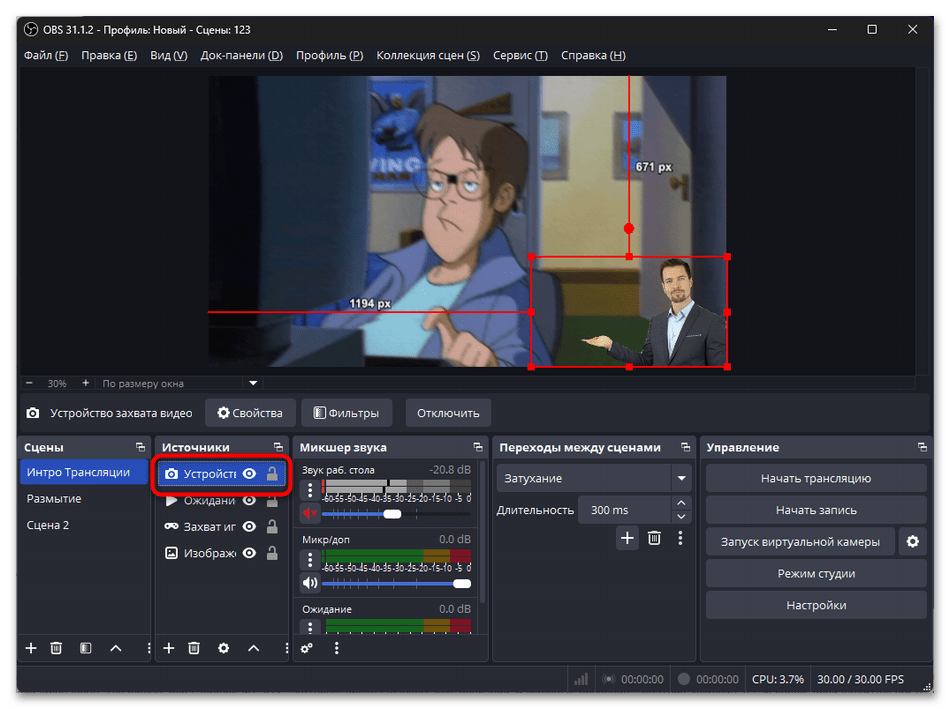This screenshot has height=709, width=950.
Task: Open mixer panel options menu dots
Action: coord(336,648)
